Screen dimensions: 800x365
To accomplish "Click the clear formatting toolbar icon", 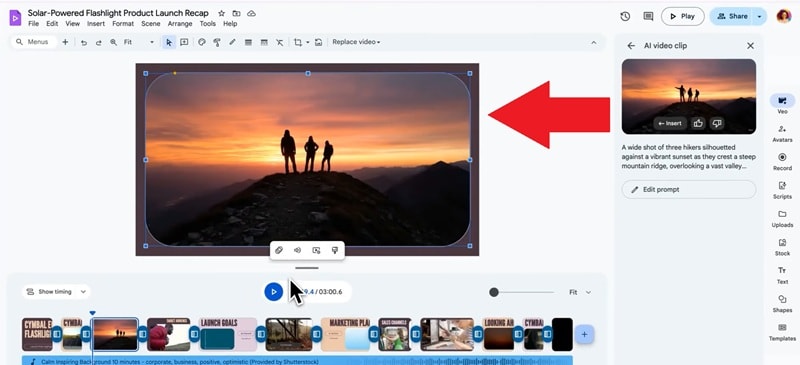I will (x=280, y=42).
